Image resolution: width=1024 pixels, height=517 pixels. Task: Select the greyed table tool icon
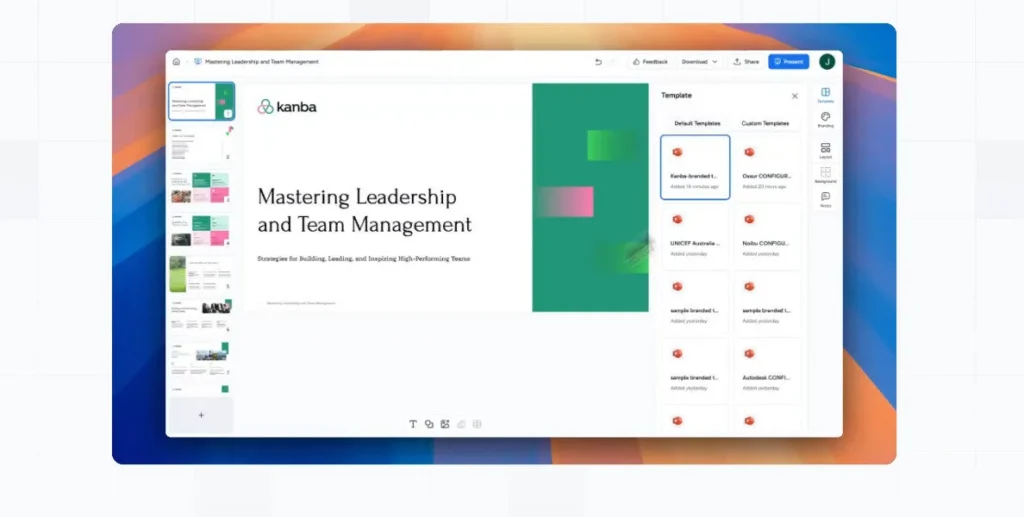pyautogui.click(x=477, y=424)
